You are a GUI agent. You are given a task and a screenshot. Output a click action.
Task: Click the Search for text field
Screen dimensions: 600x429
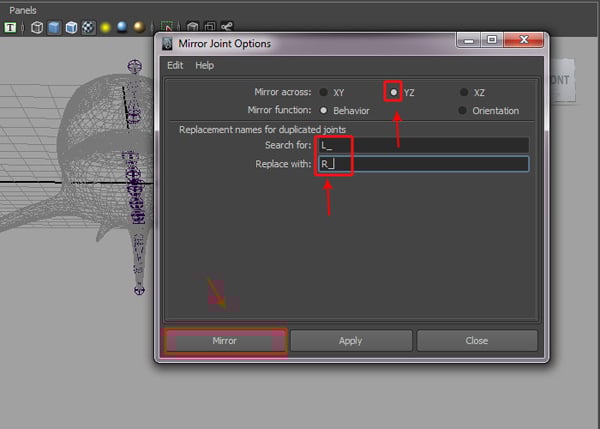pyautogui.click(x=422, y=146)
